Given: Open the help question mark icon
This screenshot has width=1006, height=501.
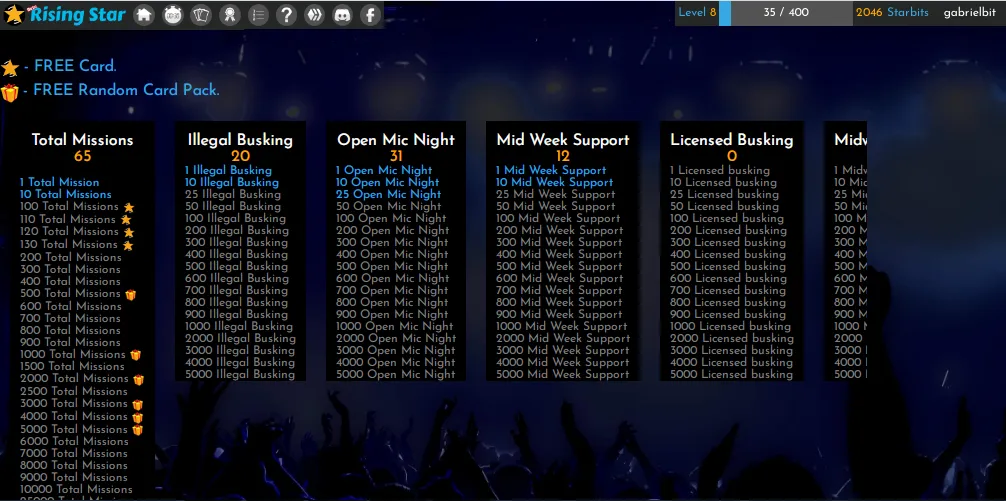Looking at the screenshot, I should click(x=286, y=15).
